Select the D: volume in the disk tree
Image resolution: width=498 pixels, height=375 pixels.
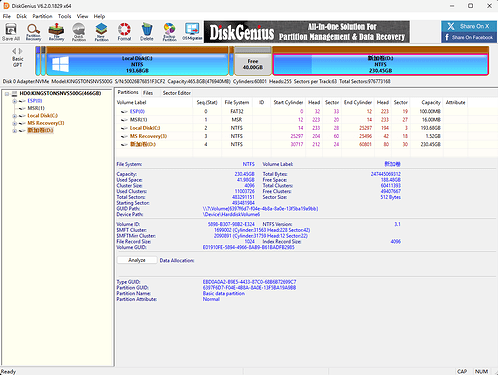pyautogui.click(x=40, y=130)
